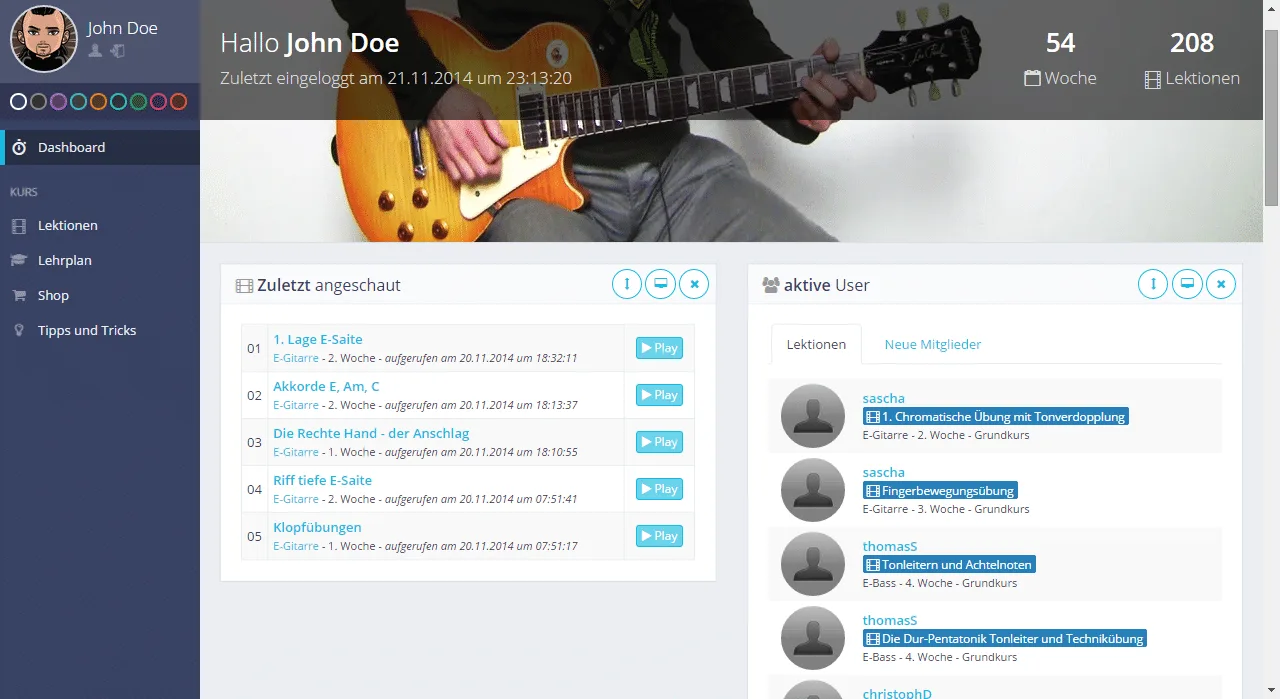Click username sascha above Fingerbewegungsübung
The height and width of the screenshot is (699, 1280).
(x=884, y=472)
